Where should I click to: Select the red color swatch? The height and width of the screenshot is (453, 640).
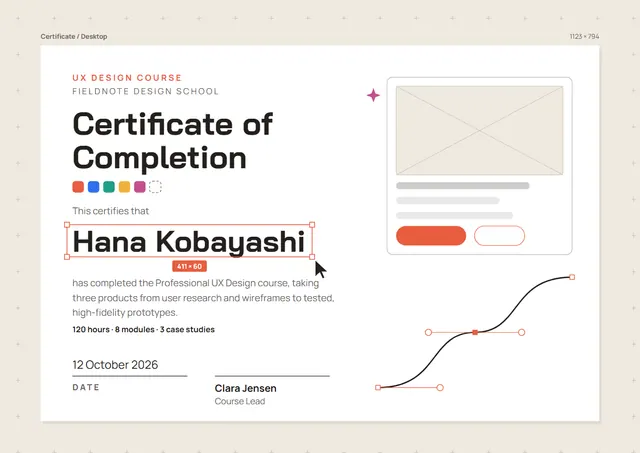click(x=78, y=187)
